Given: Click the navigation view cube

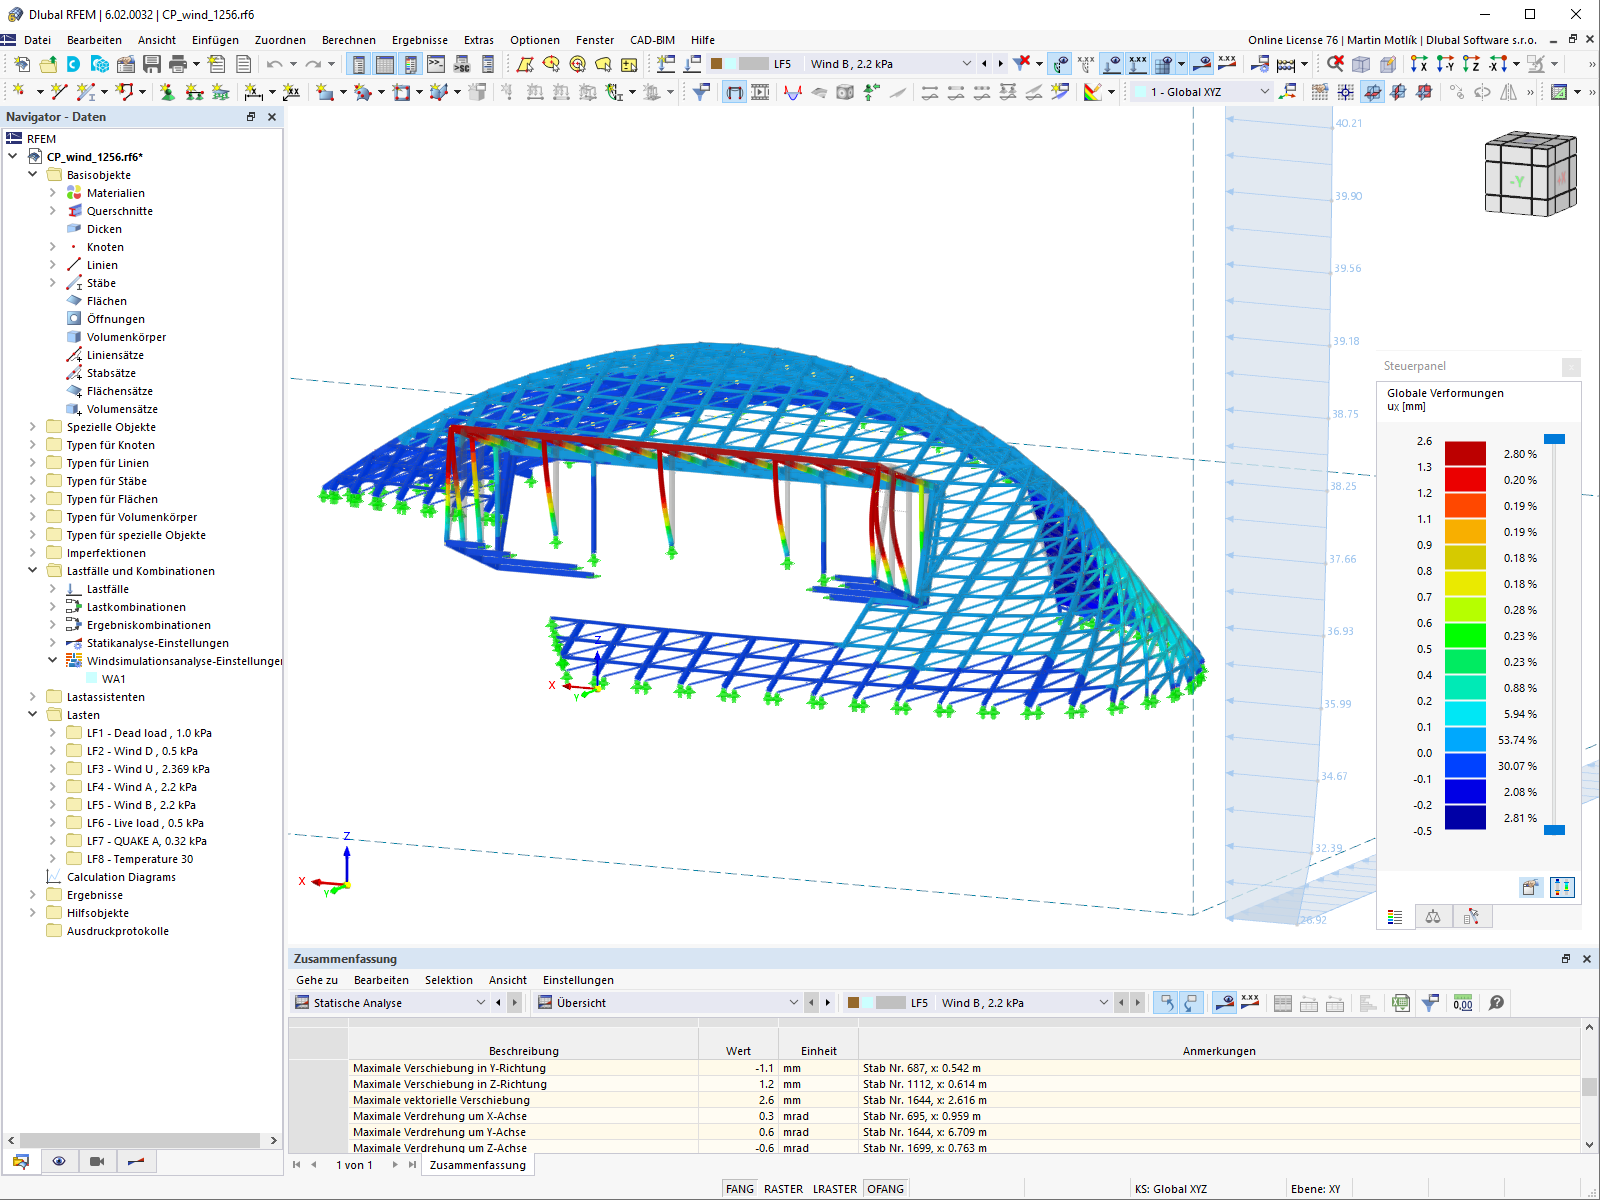Looking at the screenshot, I should [1530, 174].
